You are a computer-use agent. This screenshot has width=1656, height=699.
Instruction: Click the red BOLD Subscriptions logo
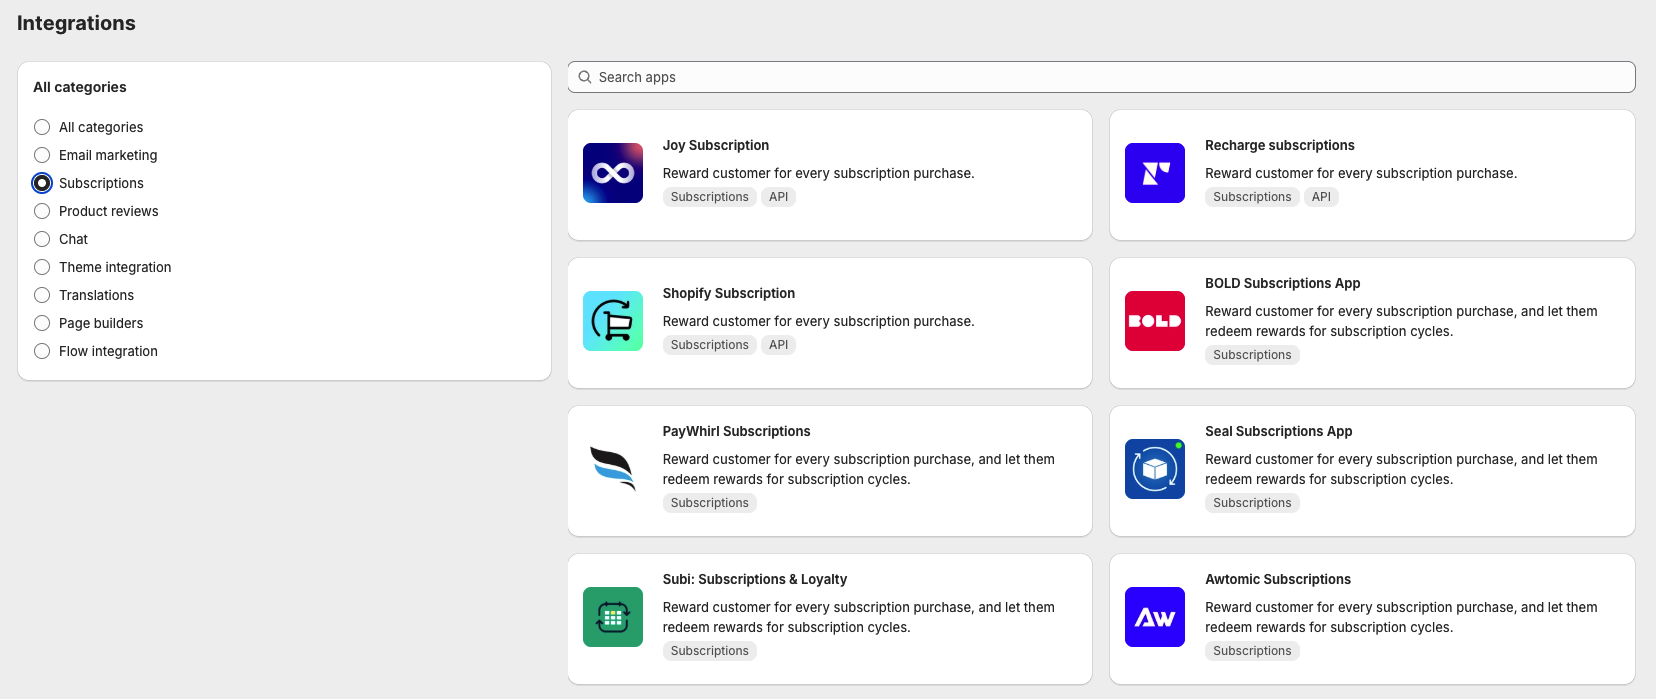pos(1154,321)
